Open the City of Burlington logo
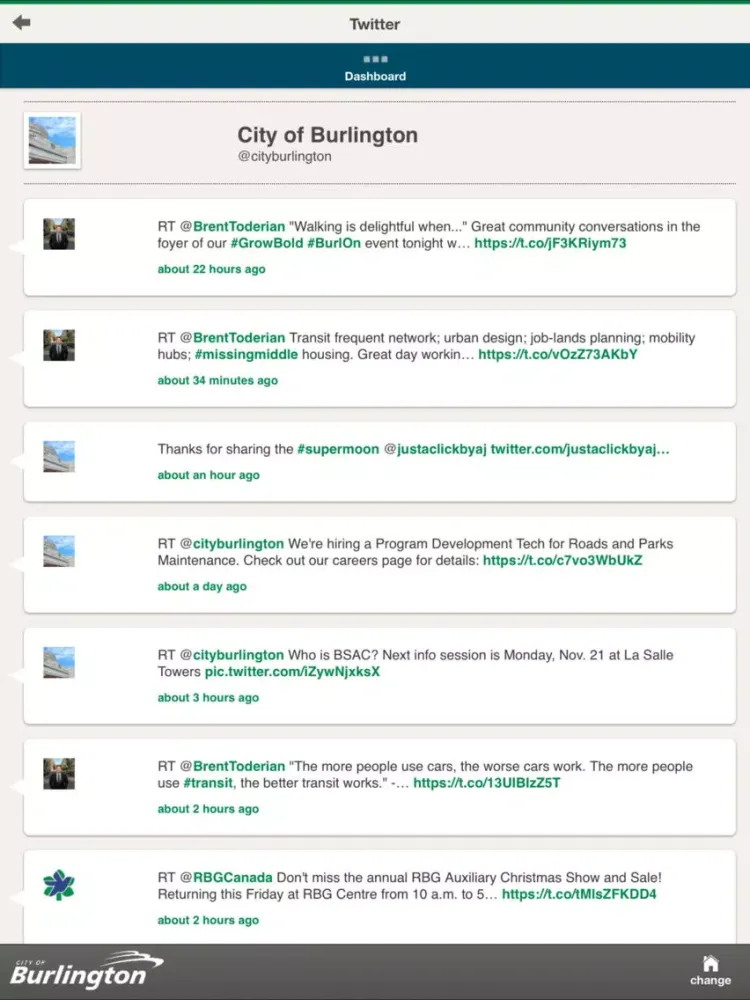 coord(87,970)
